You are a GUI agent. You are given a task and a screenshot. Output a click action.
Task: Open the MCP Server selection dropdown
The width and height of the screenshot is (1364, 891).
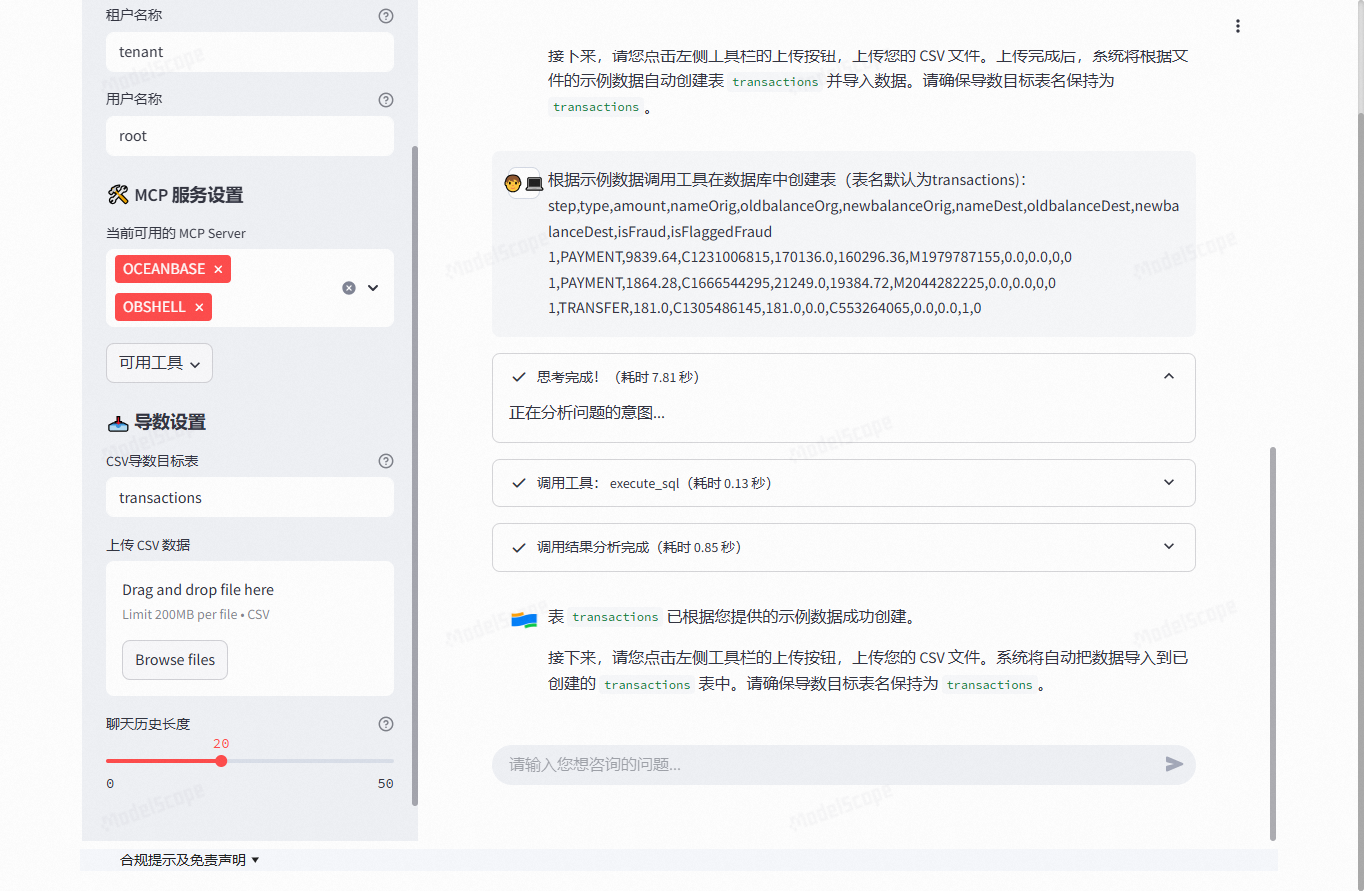coord(372,287)
